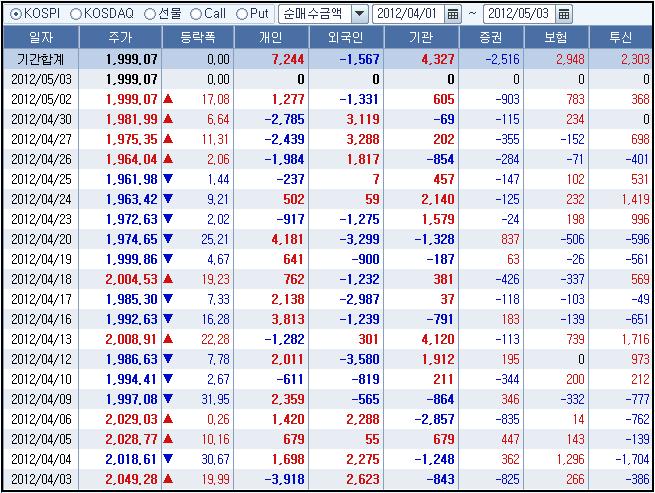Sort by the 개인 column header
Screen dimensions: 655x493
pyautogui.click(x=272, y=38)
